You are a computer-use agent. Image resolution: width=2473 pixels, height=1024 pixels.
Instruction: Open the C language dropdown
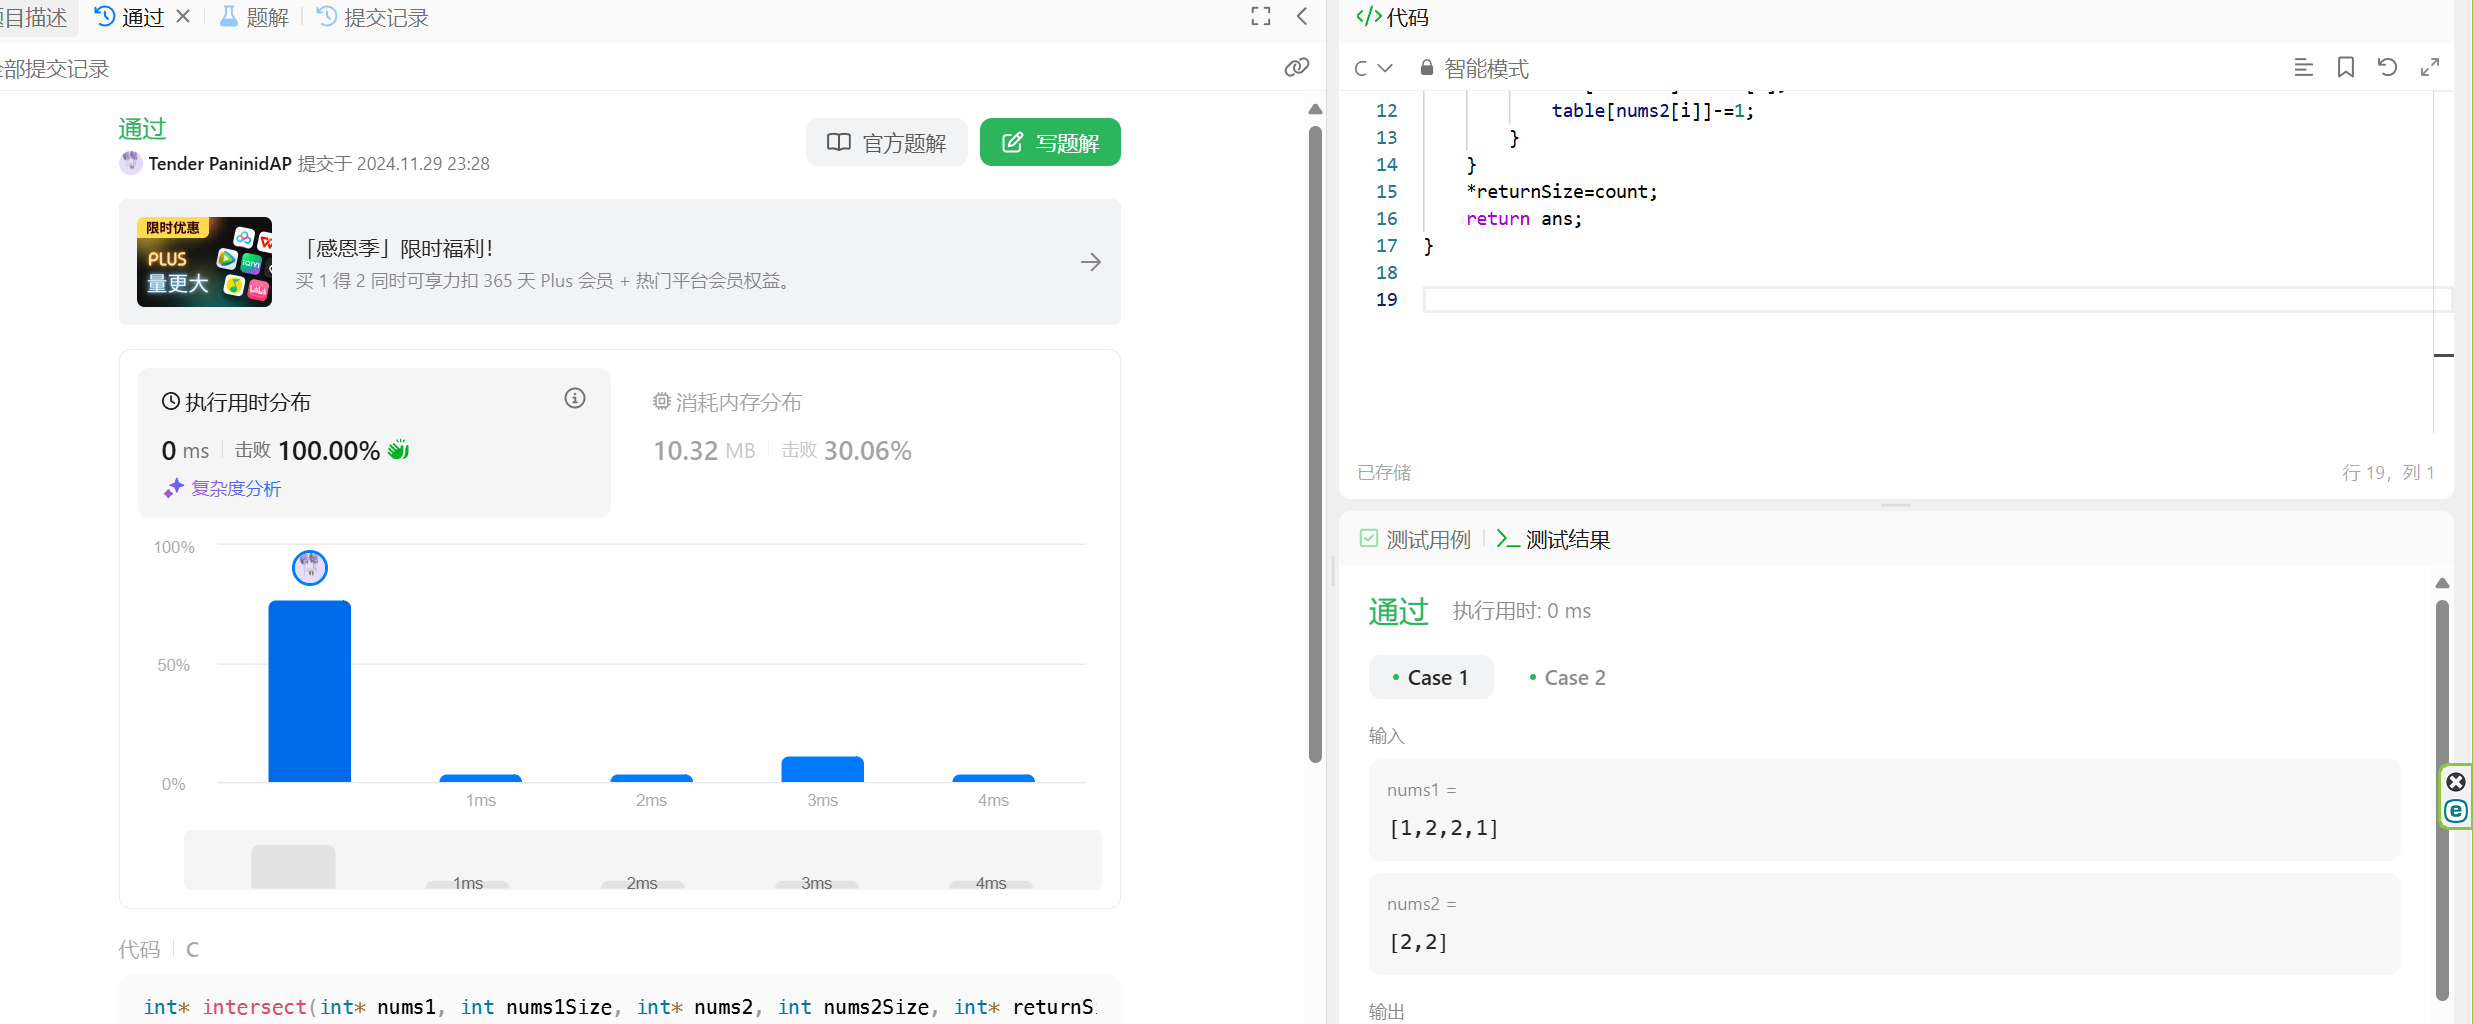(1372, 68)
